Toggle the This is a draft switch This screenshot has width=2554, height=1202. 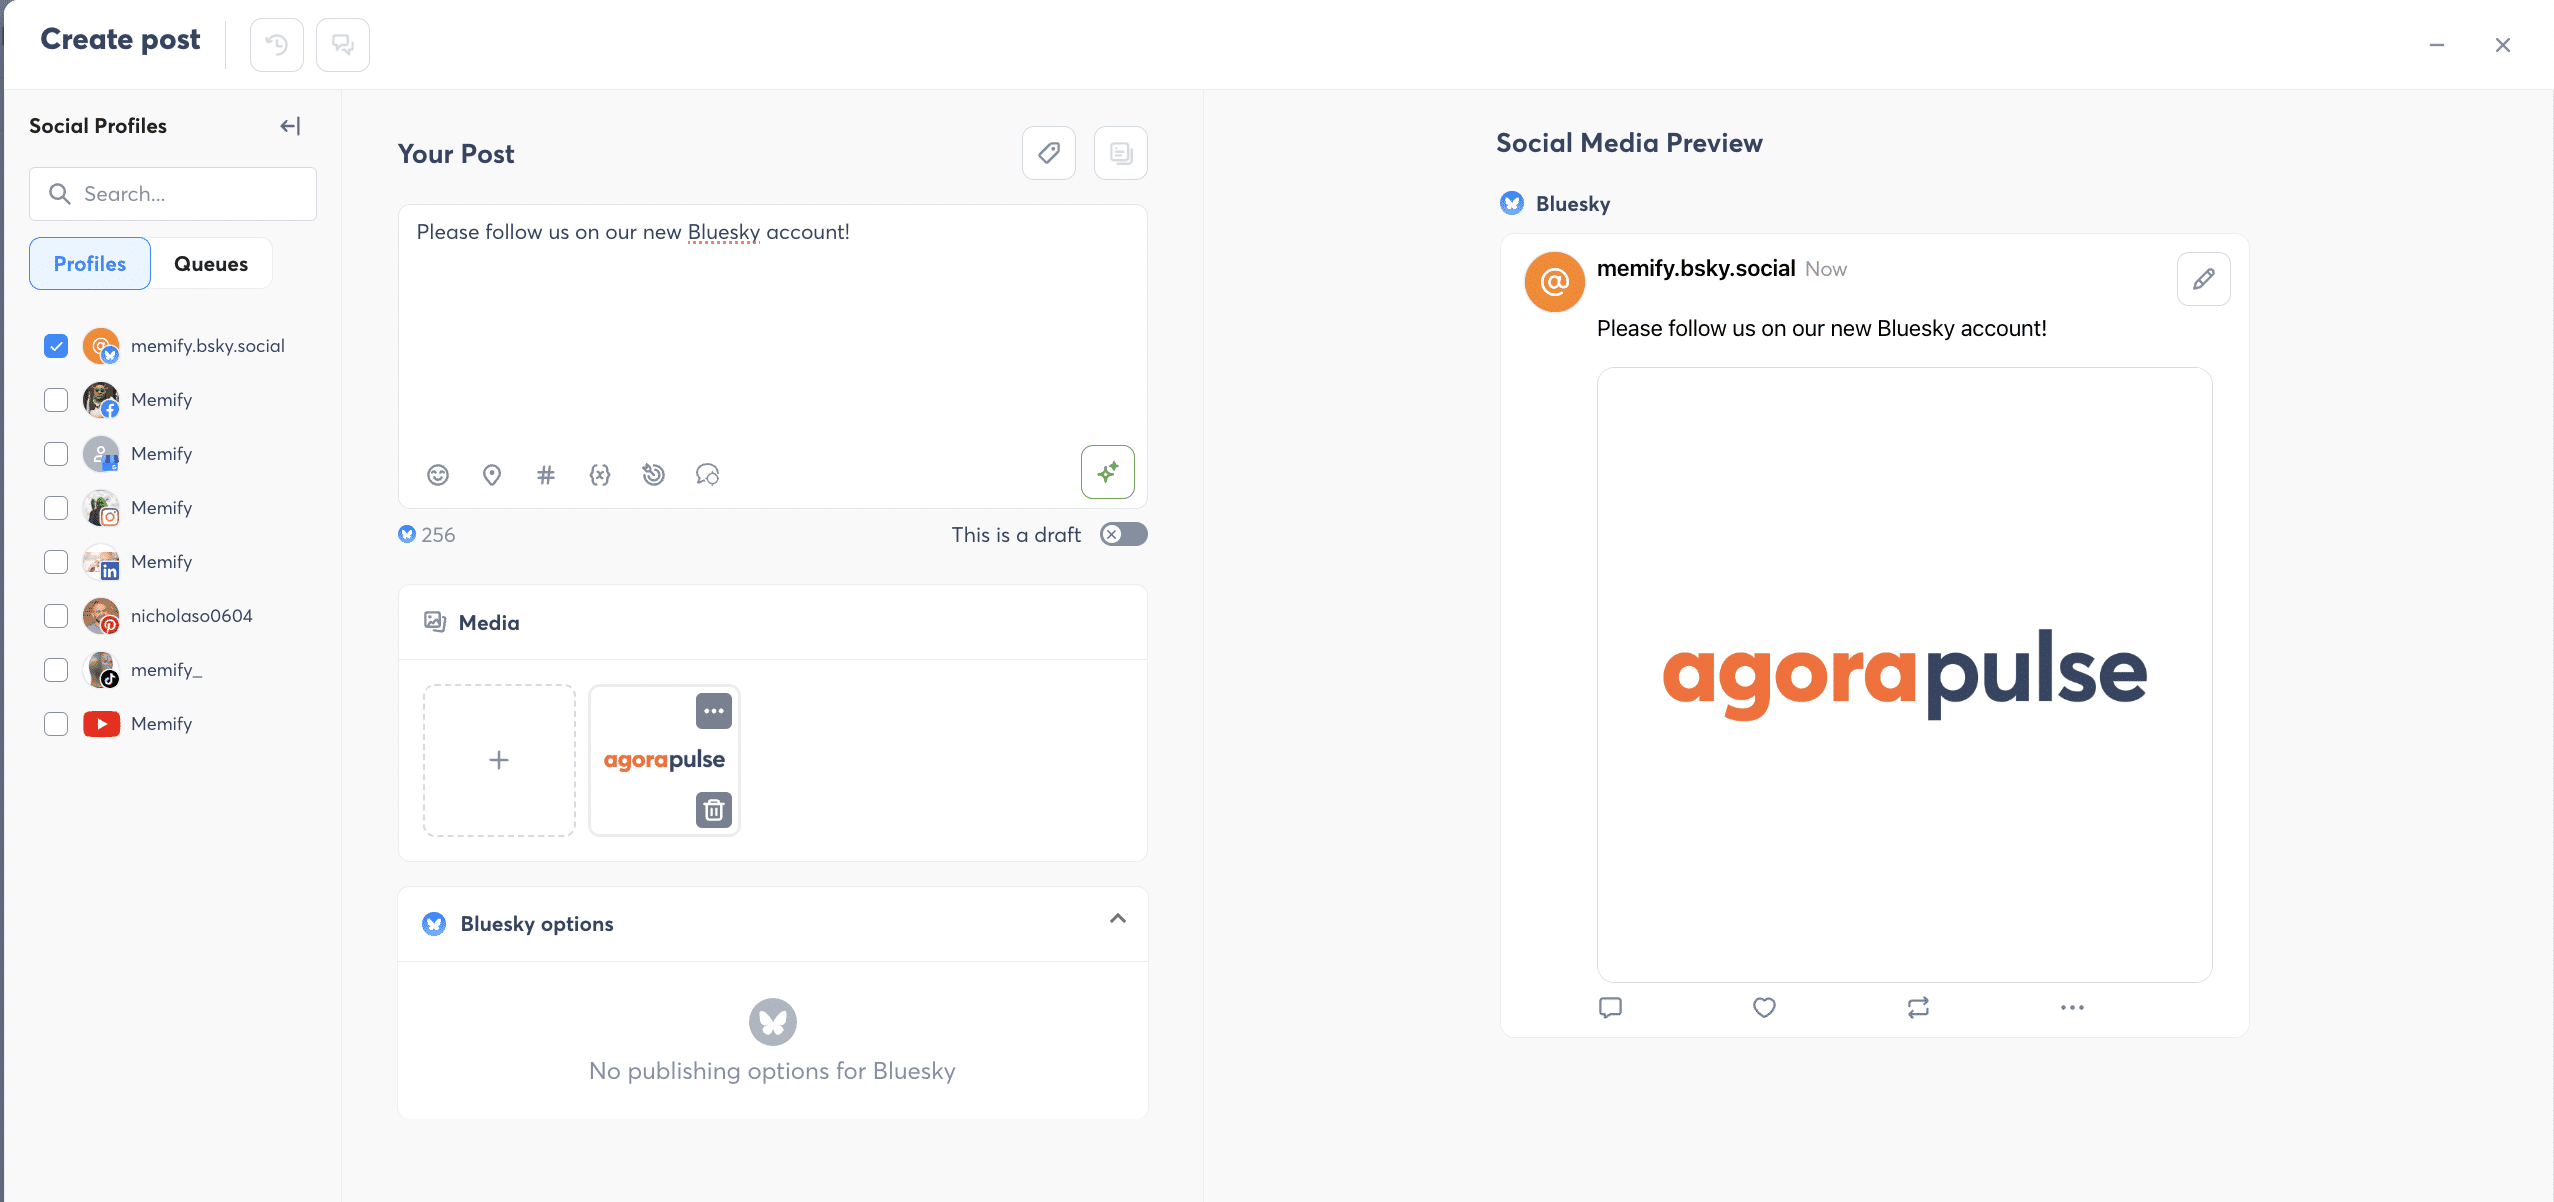[1123, 534]
